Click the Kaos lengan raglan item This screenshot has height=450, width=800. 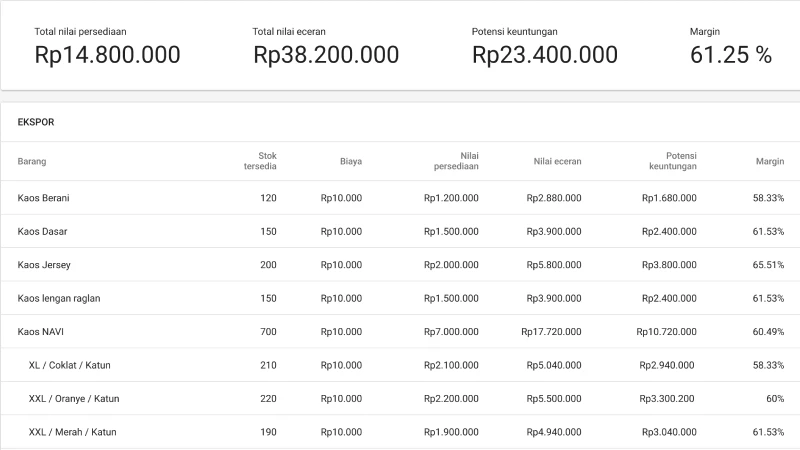tap(59, 298)
